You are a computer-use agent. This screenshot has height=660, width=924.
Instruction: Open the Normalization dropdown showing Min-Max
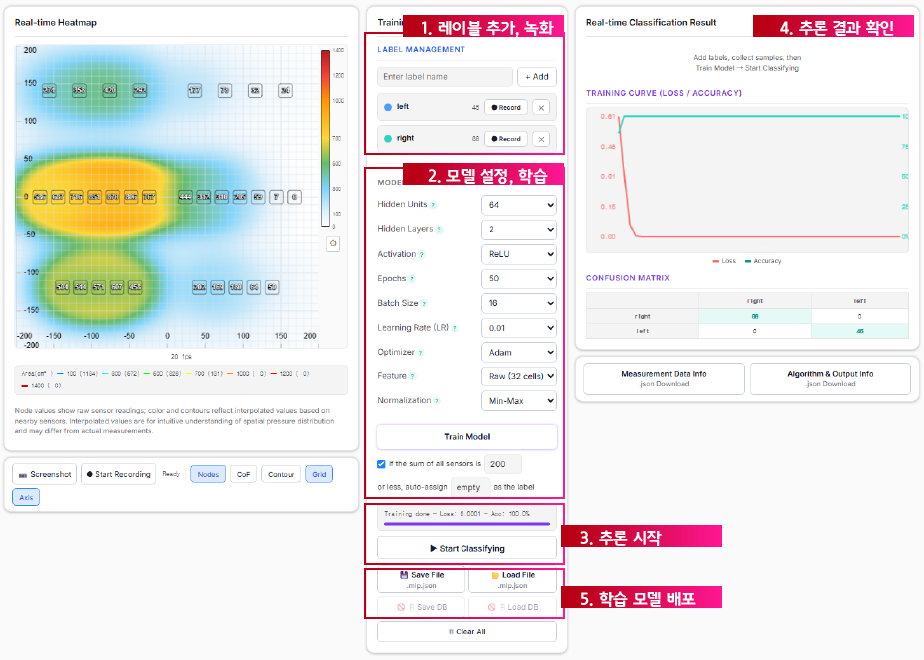click(519, 401)
